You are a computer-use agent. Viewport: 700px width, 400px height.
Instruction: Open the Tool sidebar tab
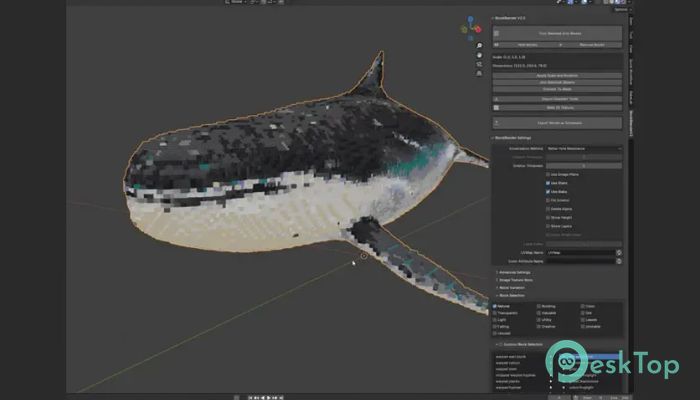631,34
